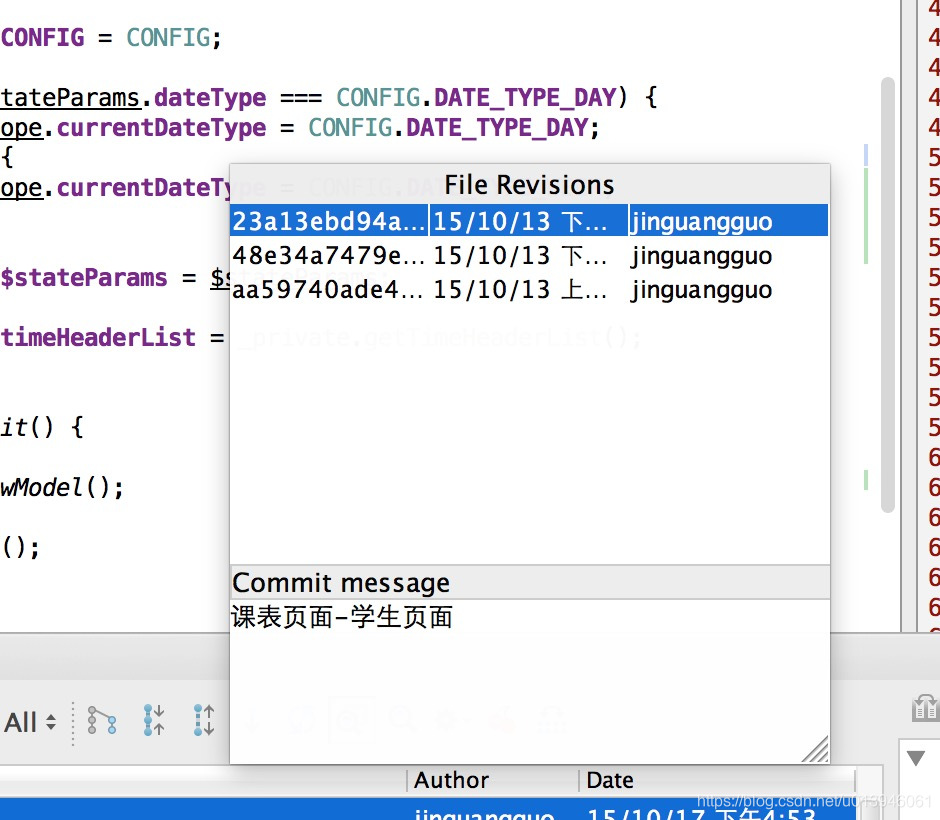940x820 pixels.
Task: Select revision aa59740ade4 in File Revisions
Action: 529,290
